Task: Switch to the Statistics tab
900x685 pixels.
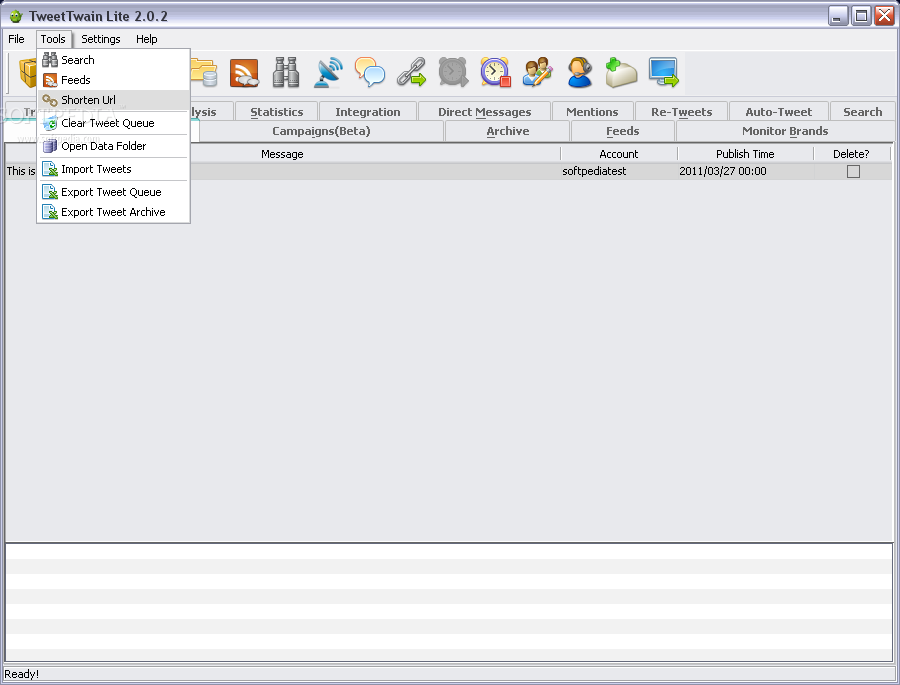Action: [276, 112]
